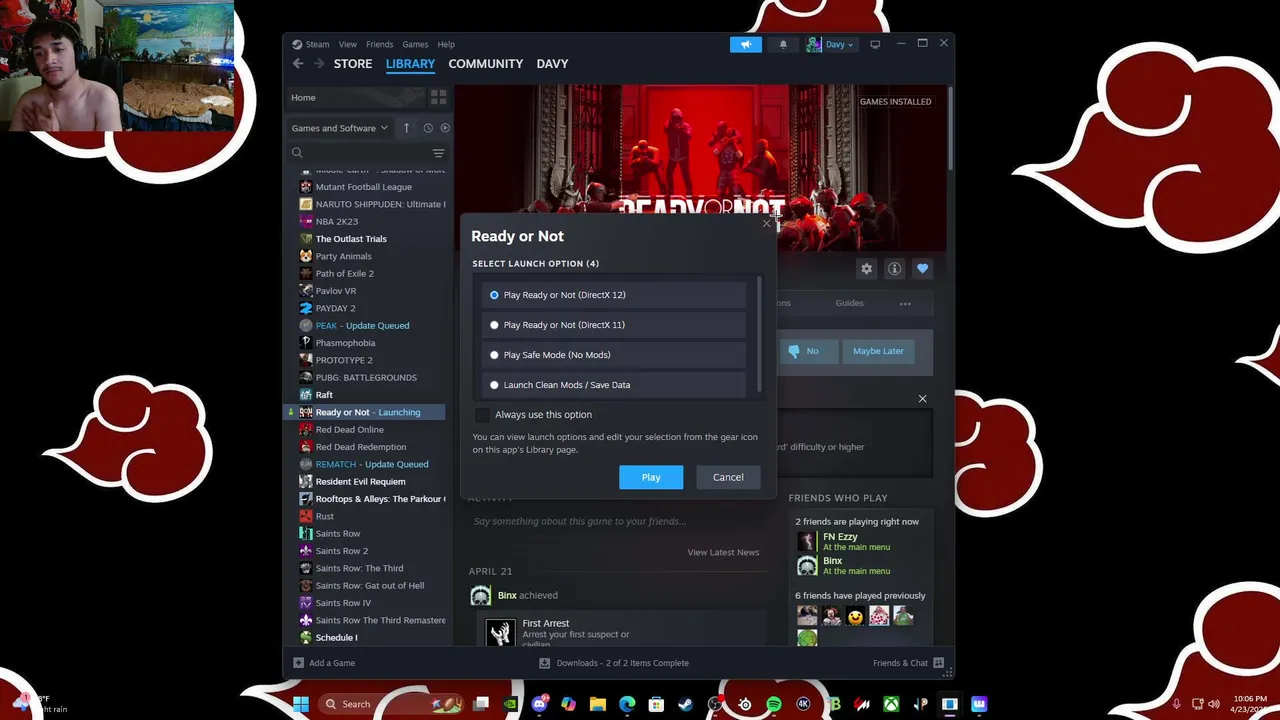Click the activity comment input field
The height and width of the screenshot is (720, 1280).
click(617, 521)
